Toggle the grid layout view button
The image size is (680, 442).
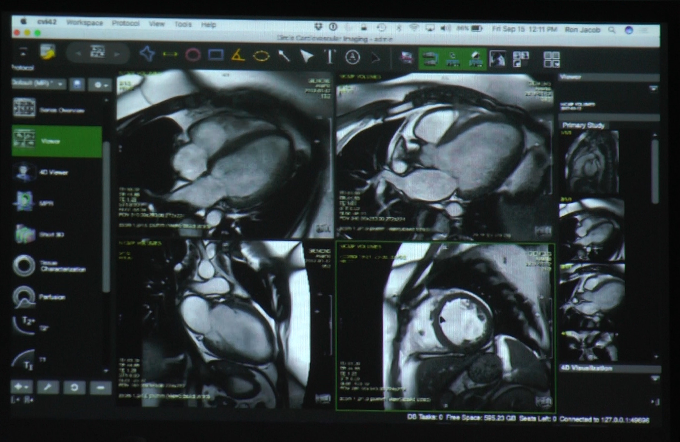(x=551, y=59)
